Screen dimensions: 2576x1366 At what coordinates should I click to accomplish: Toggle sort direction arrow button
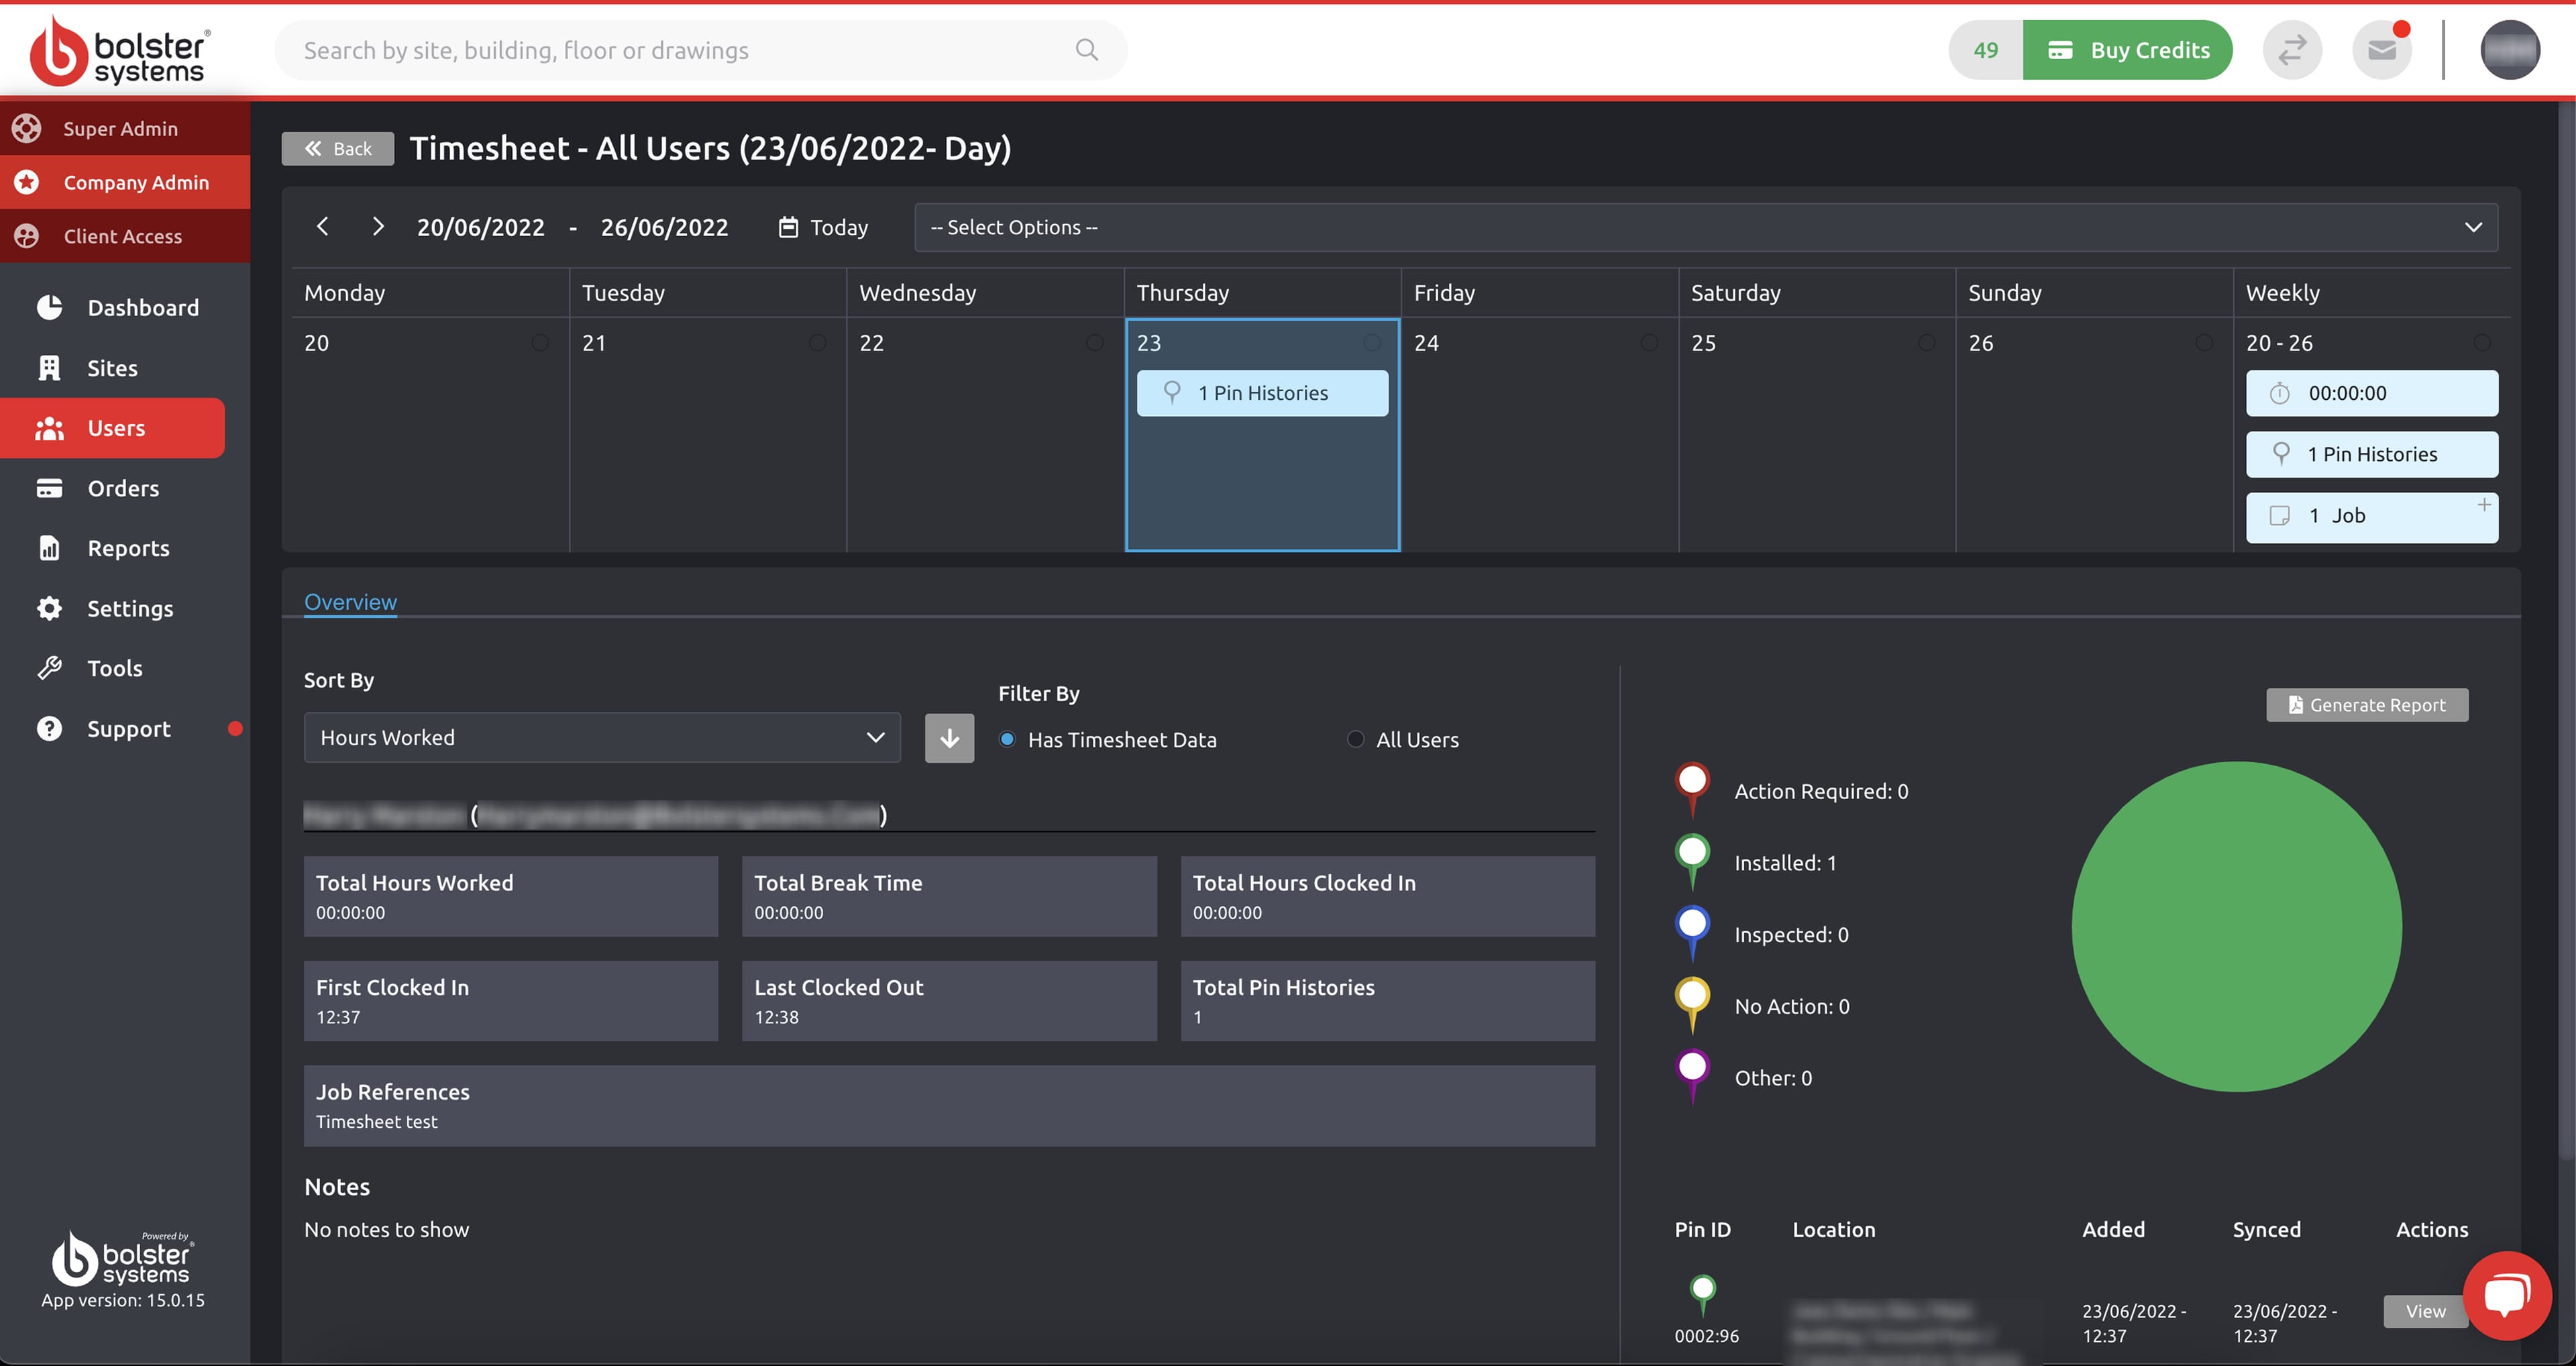click(x=949, y=738)
